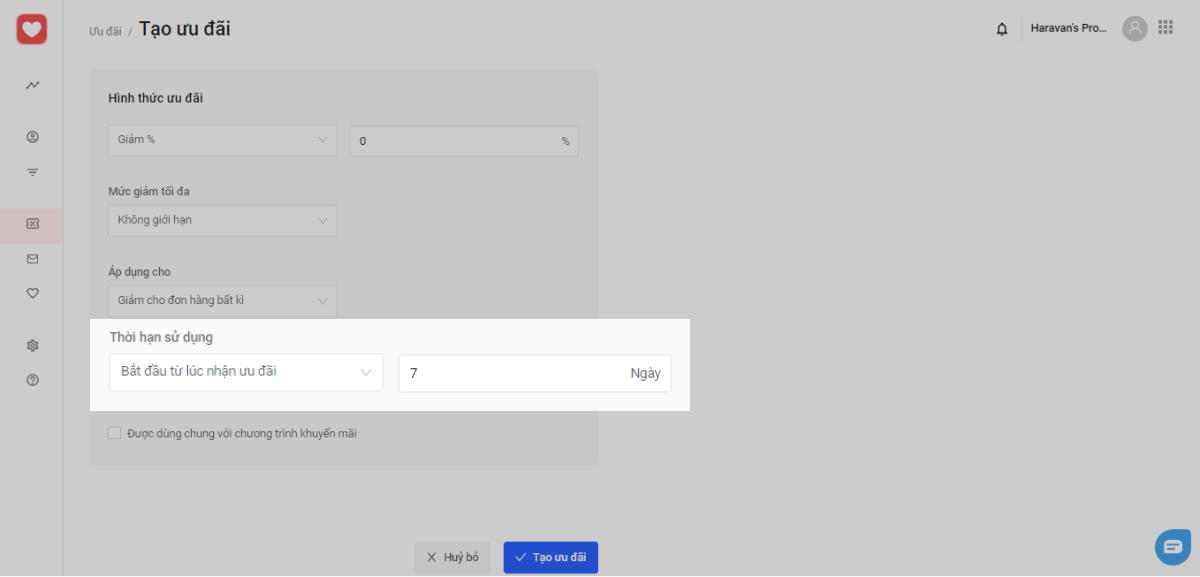Open the analytics trend line sidebar icon

pyautogui.click(x=32, y=85)
